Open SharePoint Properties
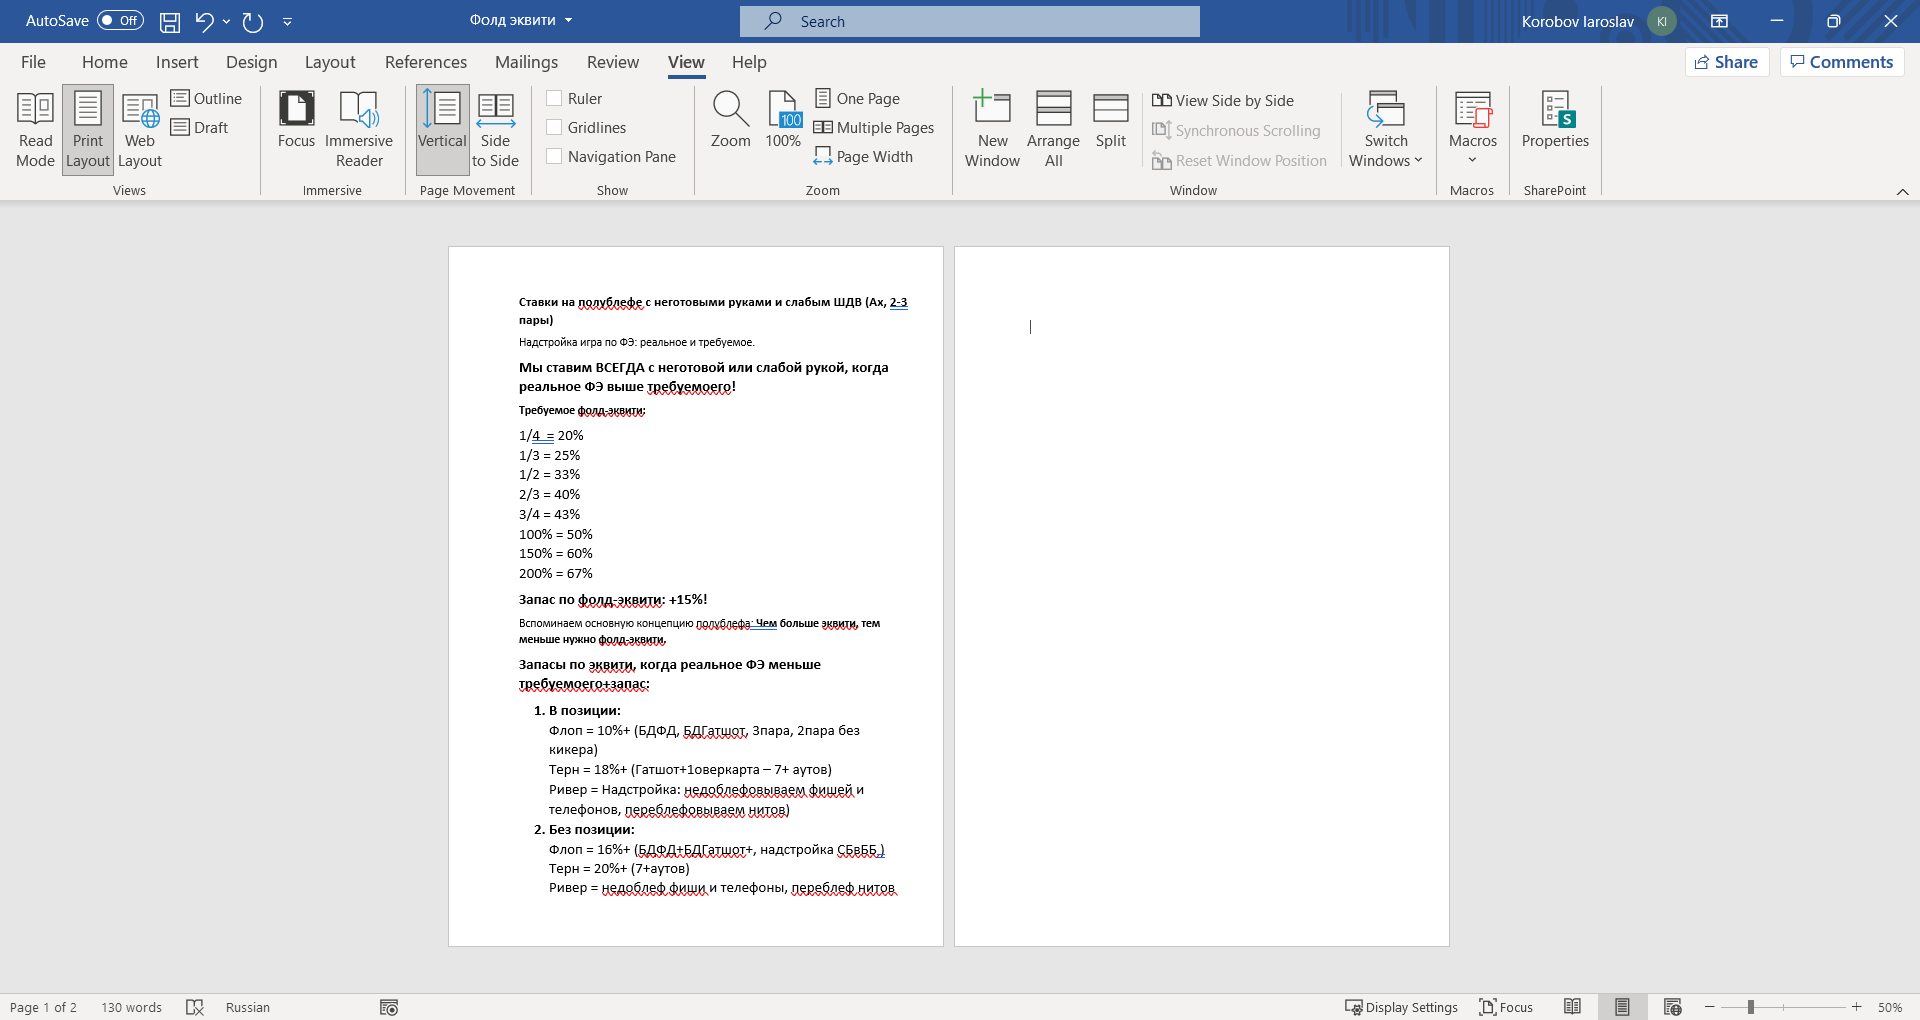Viewport: 1920px width, 1020px height. 1555,120
